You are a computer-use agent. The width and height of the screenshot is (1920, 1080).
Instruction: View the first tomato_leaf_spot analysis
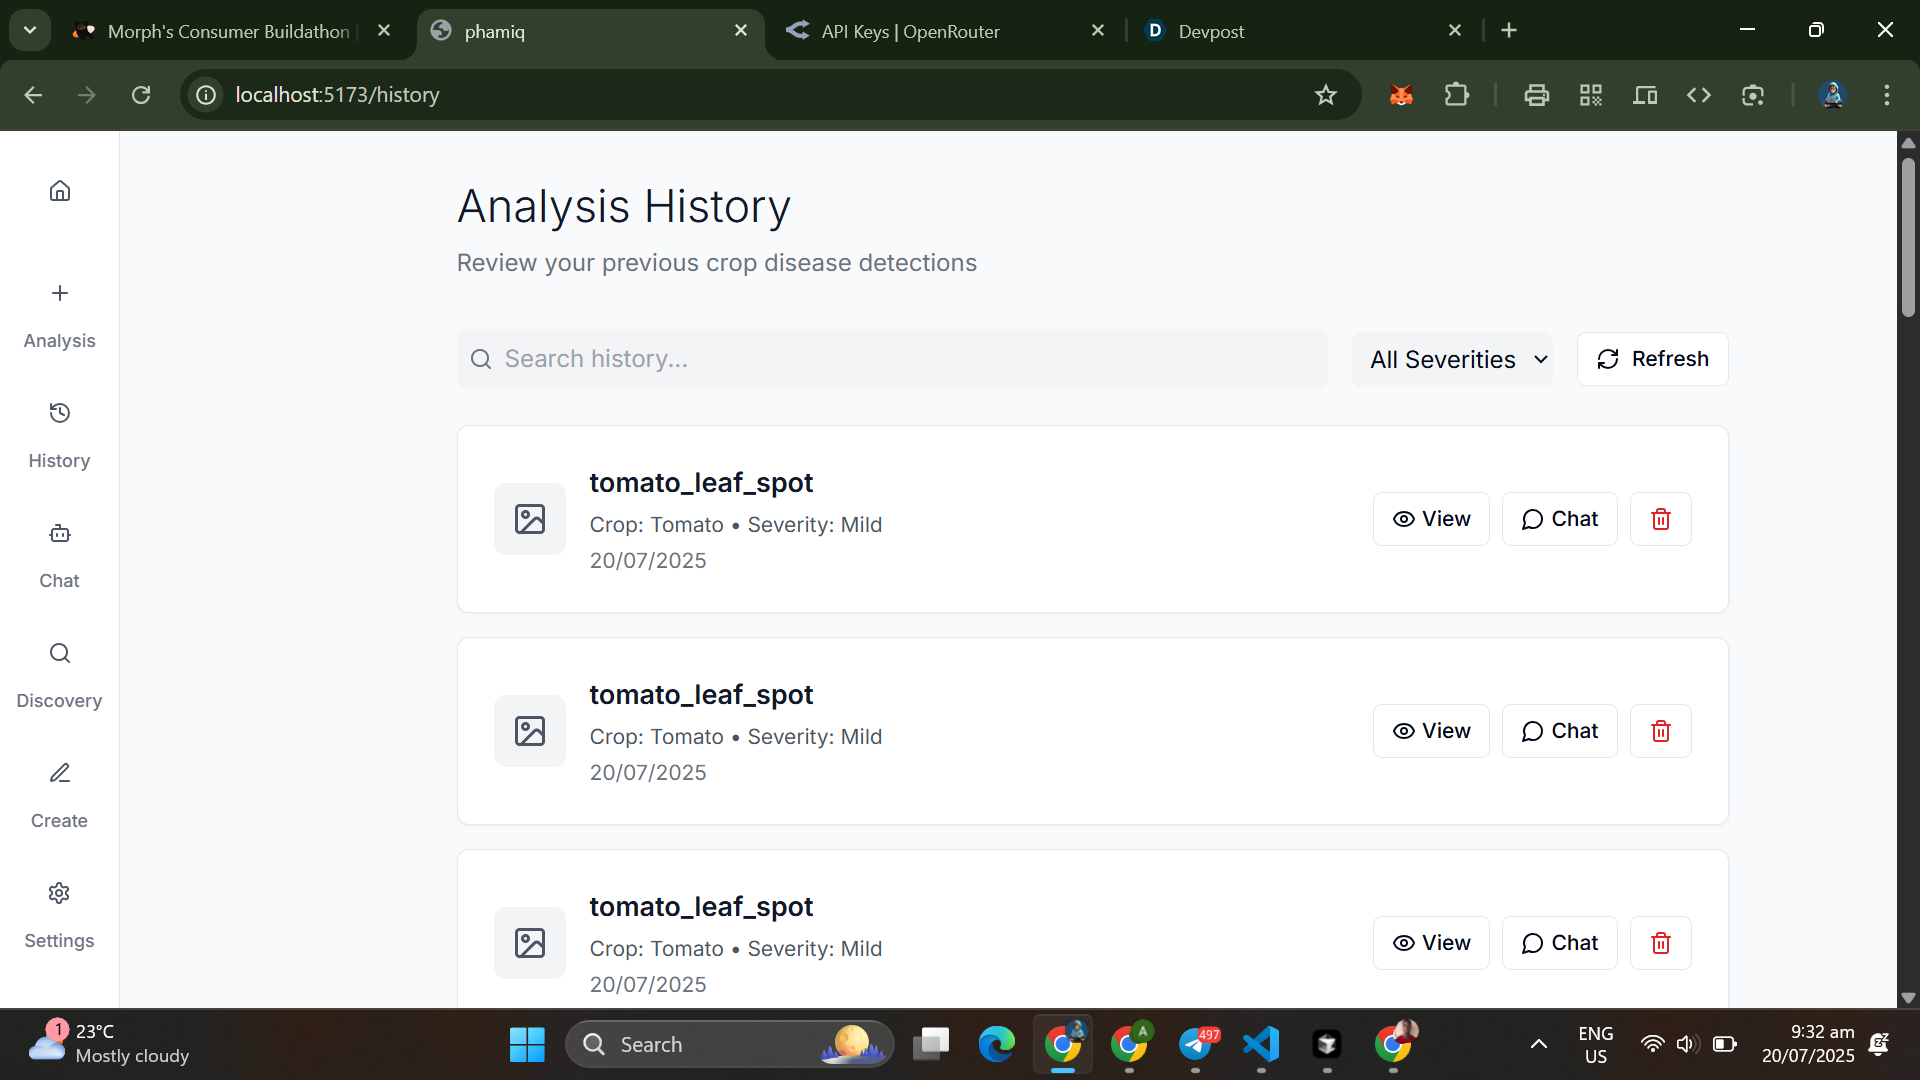(x=1431, y=519)
